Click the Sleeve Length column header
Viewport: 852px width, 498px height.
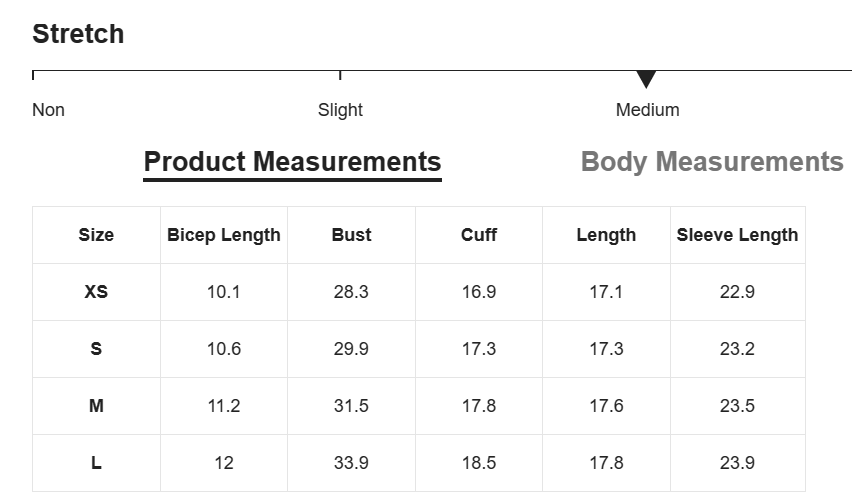(x=737, y=235)
